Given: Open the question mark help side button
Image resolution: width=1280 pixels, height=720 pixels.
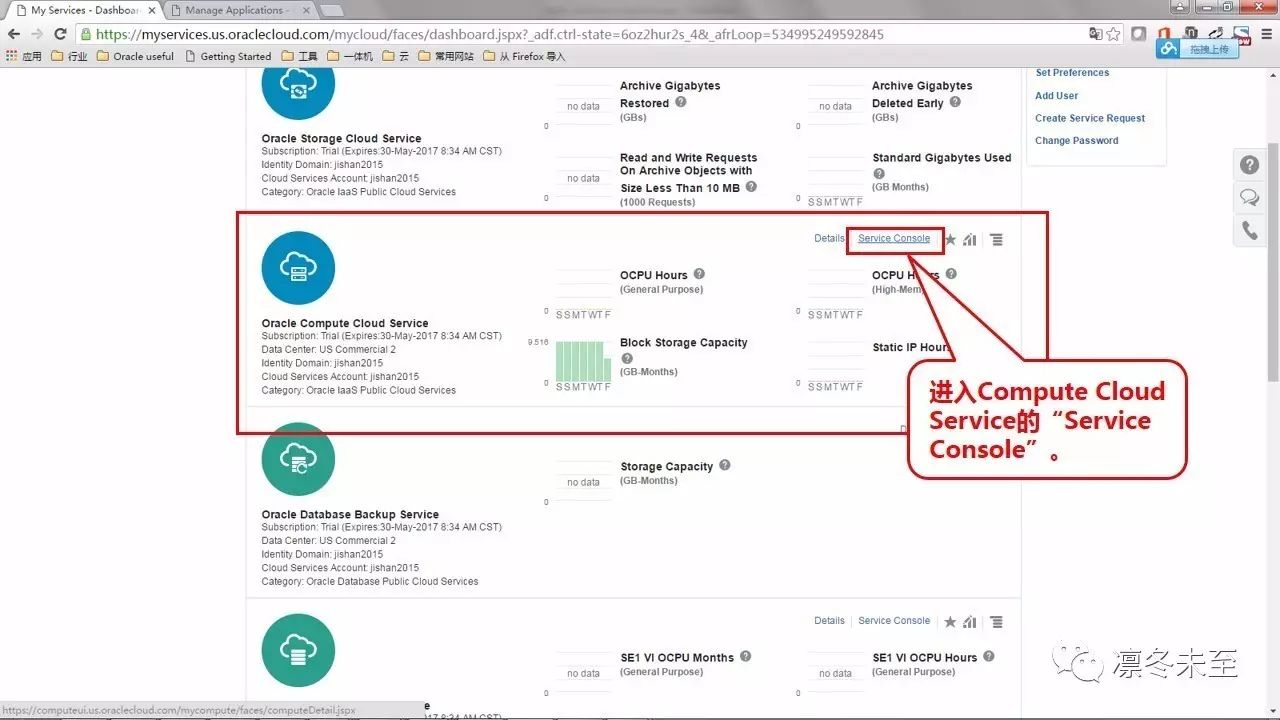Looking at the screenshot, I should pyautogui.click(x=1249, y=165).
